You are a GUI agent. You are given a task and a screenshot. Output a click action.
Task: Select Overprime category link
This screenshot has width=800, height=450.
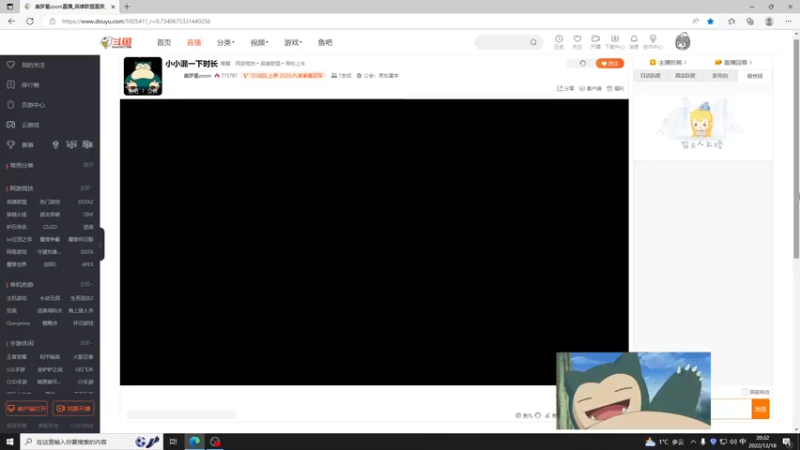tap(18, 323)
